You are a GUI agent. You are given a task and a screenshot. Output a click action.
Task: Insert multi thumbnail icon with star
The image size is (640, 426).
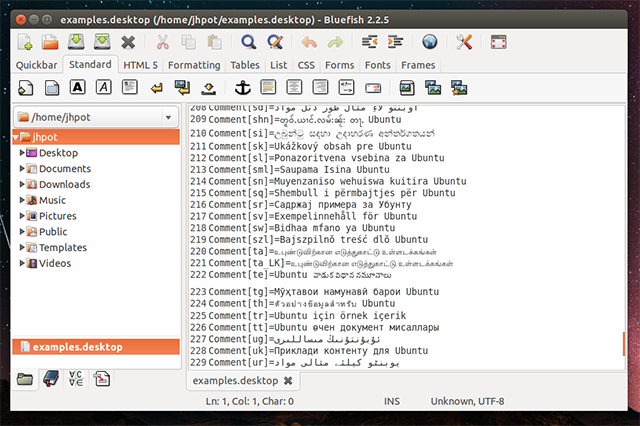click(459, 88)
